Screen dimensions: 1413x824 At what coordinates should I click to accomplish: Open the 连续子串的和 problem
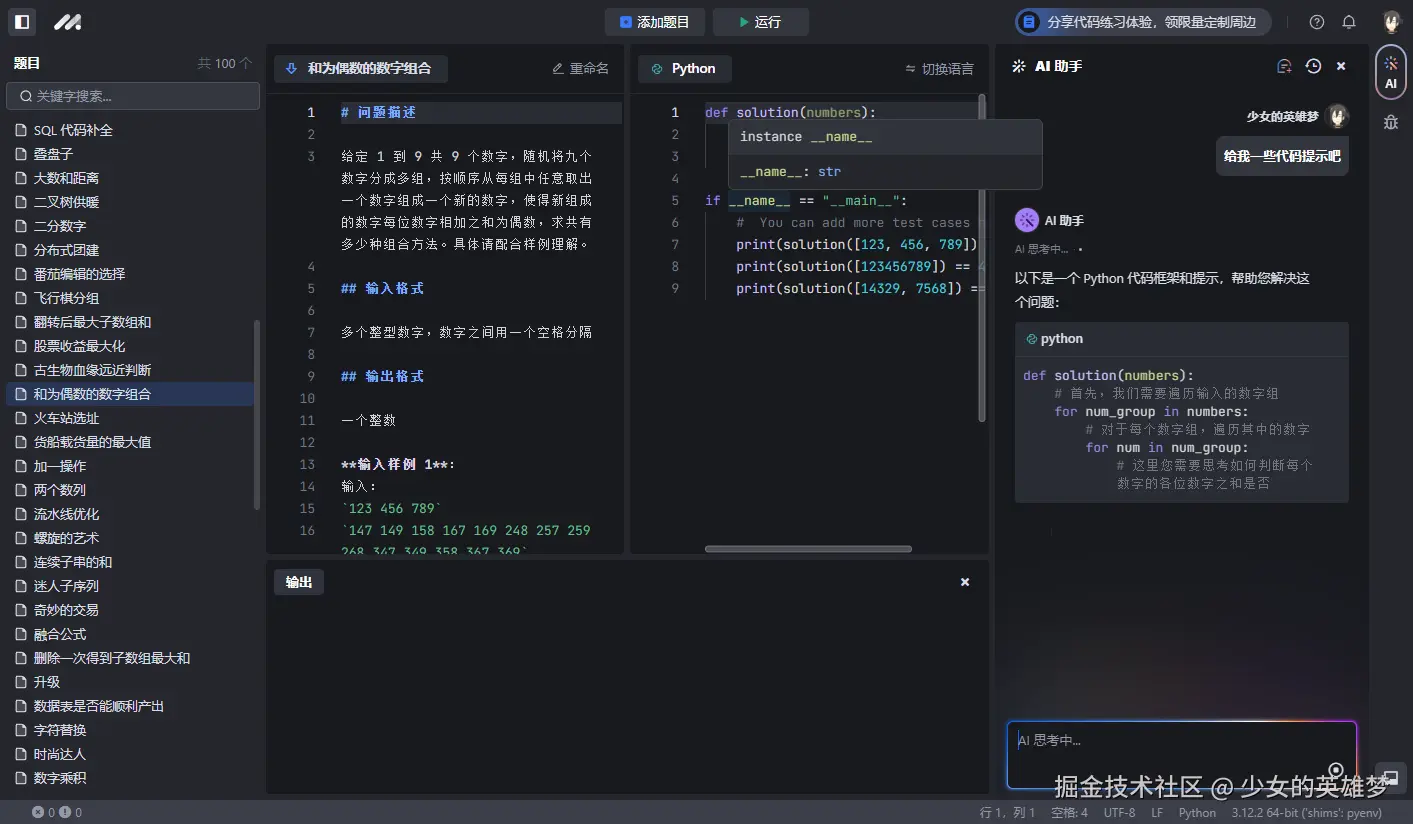[130, 562]
